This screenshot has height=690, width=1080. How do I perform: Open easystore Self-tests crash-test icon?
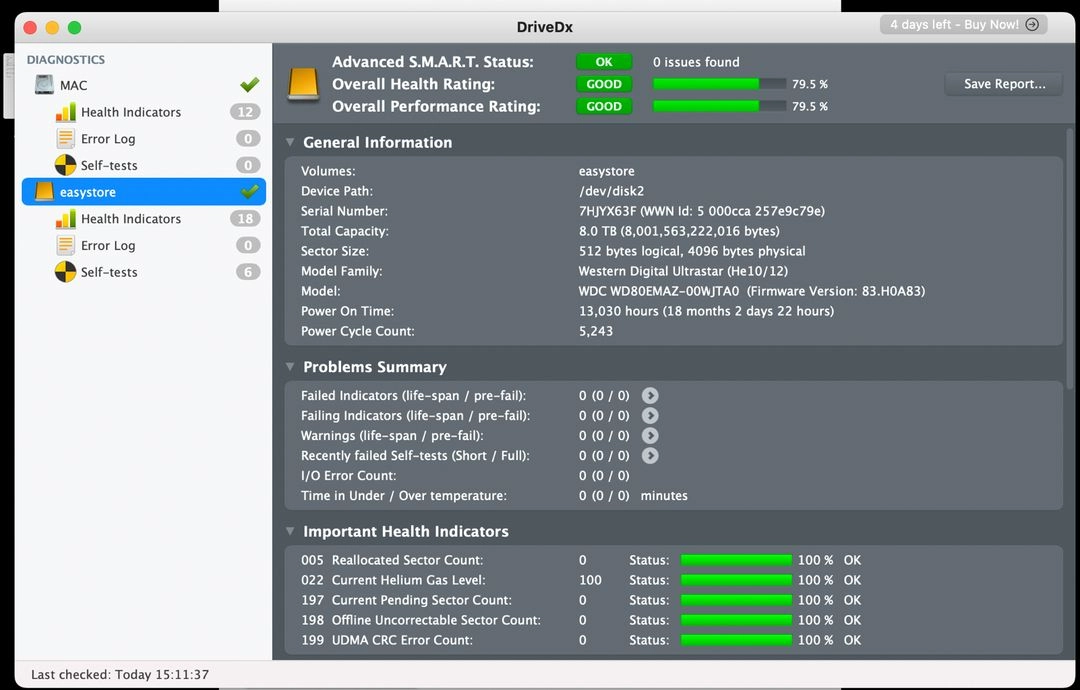point(65,272)
